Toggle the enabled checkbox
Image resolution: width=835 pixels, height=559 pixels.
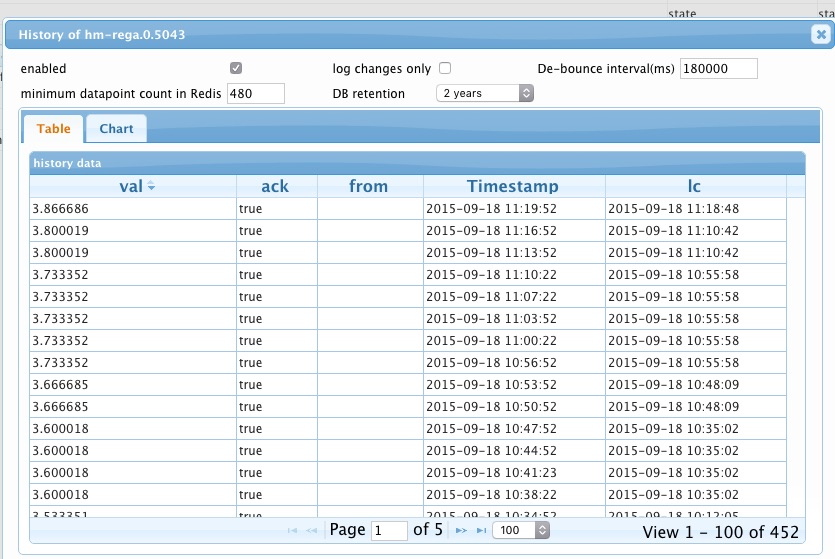236,68
